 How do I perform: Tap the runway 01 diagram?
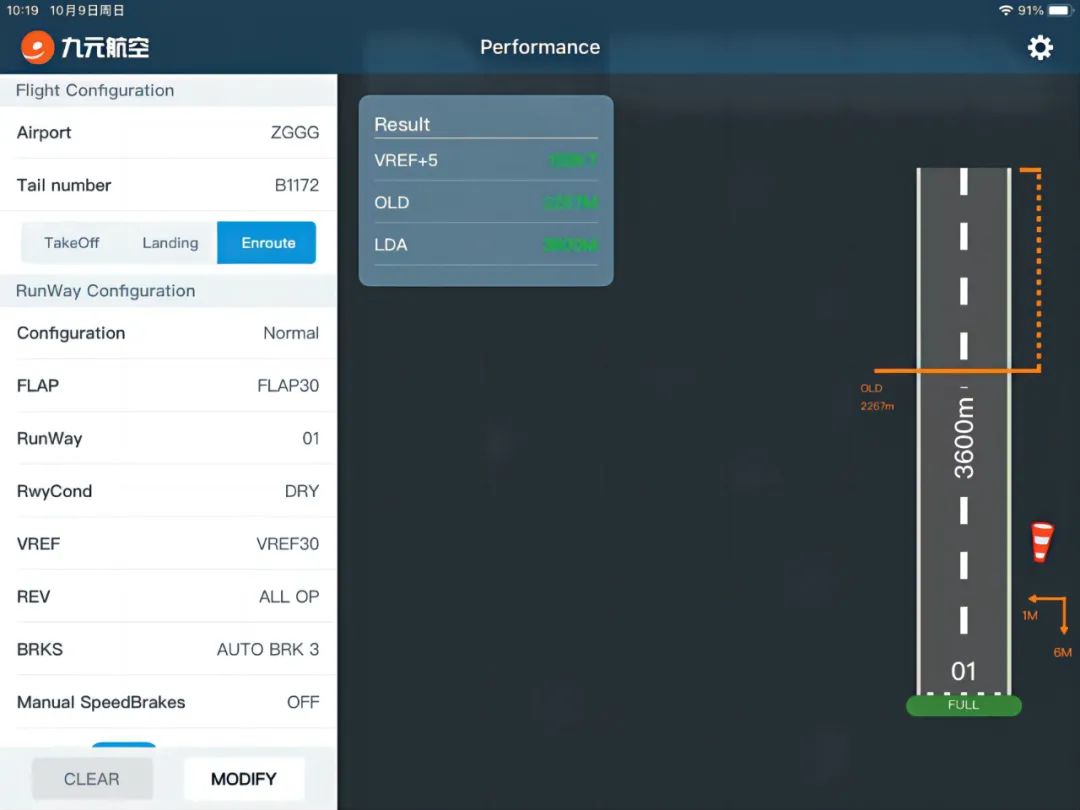963,430
